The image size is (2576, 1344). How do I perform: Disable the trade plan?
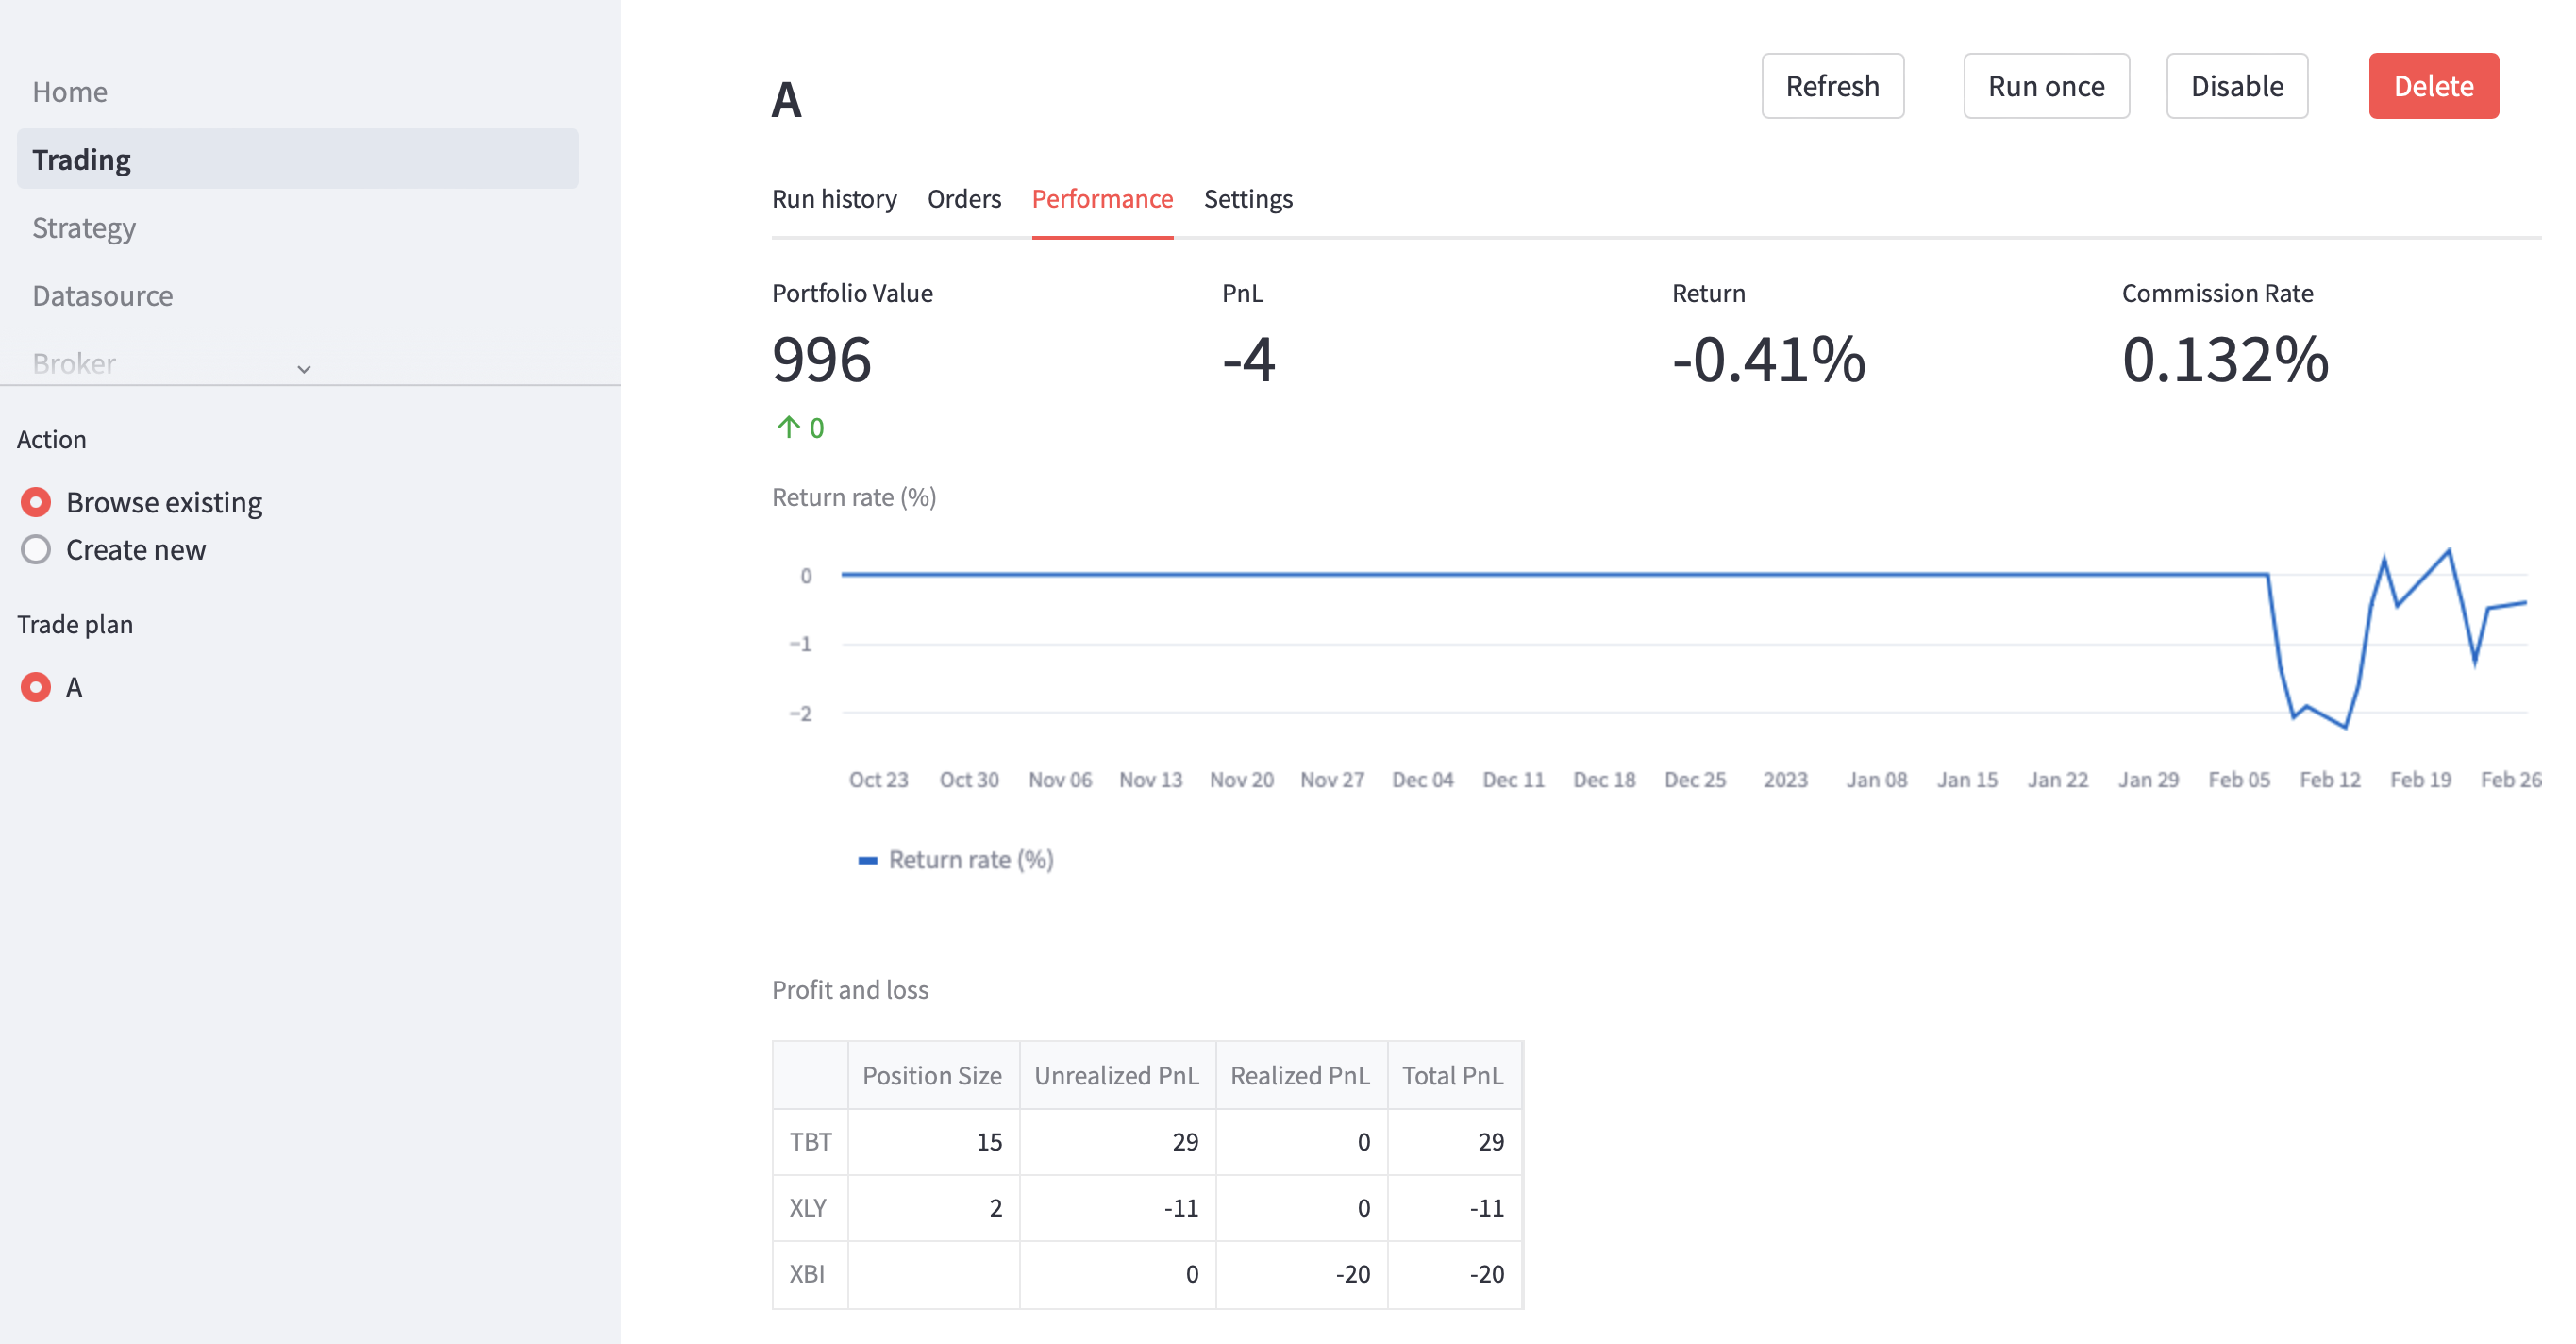(x=2236, y=86)
